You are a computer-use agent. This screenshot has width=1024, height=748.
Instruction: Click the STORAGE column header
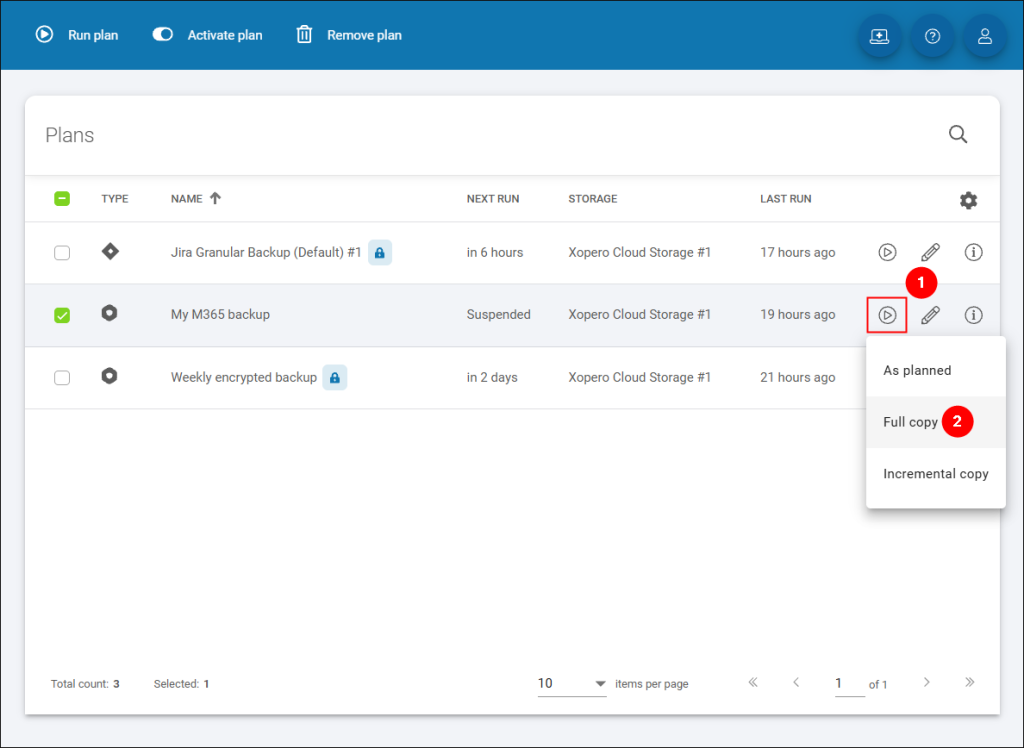click(x=592, y=199)
